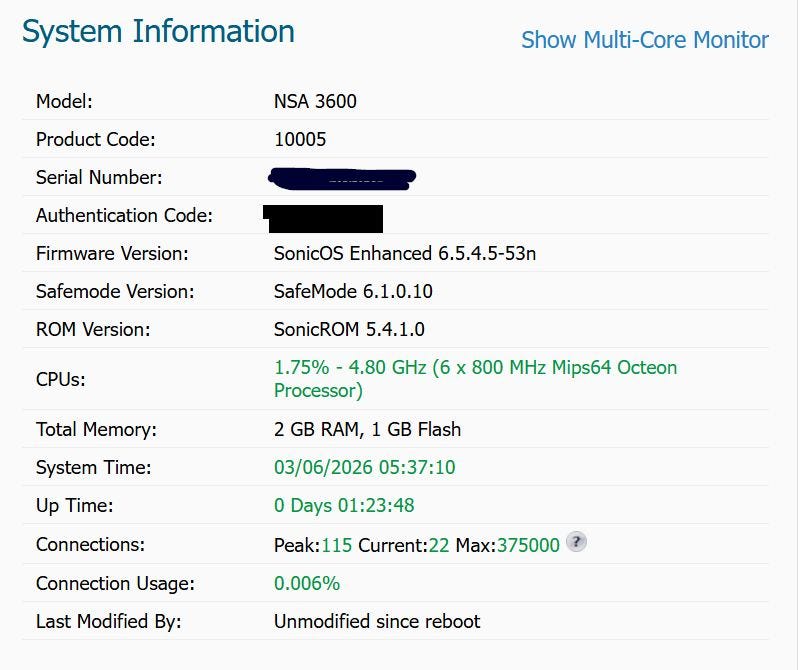Click the System Information heading
The image size is (804, 670).
[x=158, y=32]
